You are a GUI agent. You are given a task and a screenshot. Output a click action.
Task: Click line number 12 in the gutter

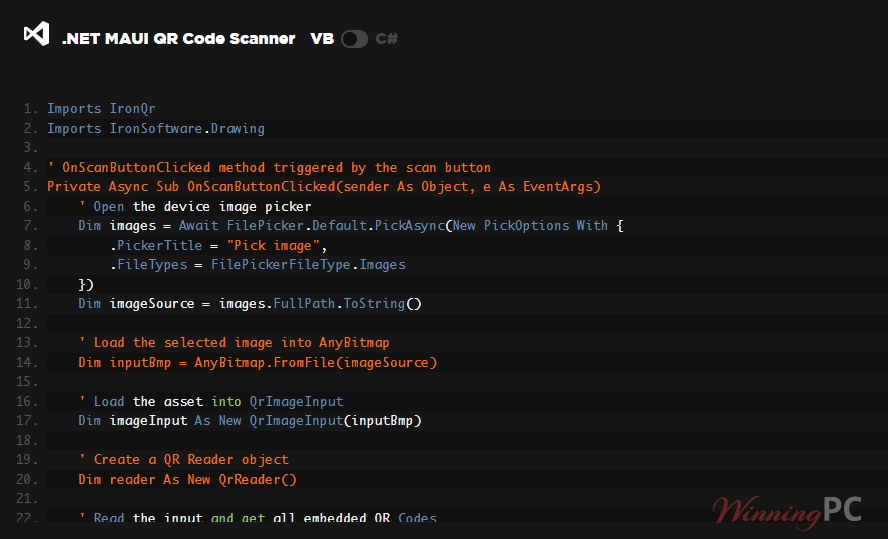27,323
